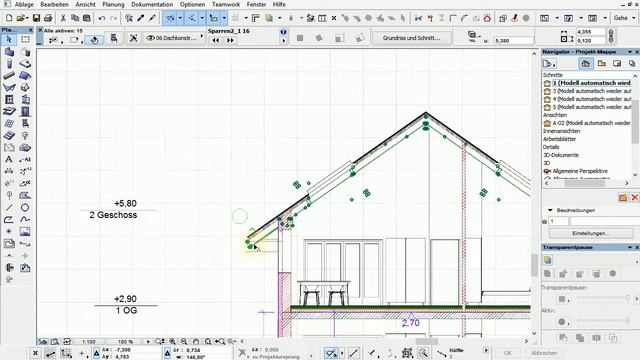This screenshot has height=360, width=640.
Task: Jump to previous selected element
Action: pyautogui.click(x=216, y=40)
